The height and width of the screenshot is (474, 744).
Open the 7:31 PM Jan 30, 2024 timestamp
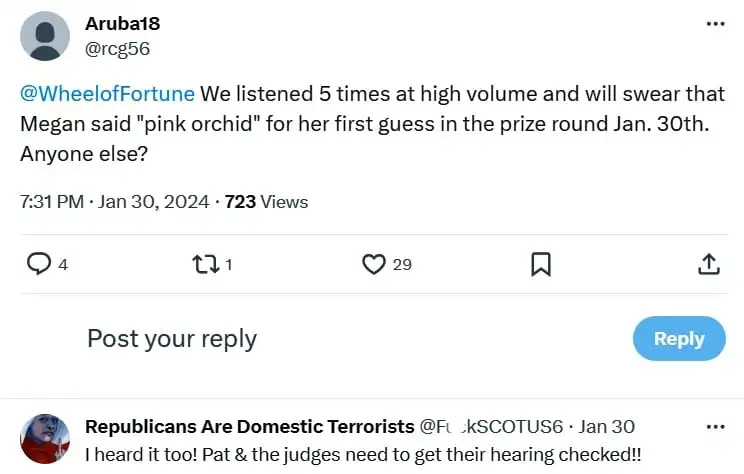click(114, 202)
